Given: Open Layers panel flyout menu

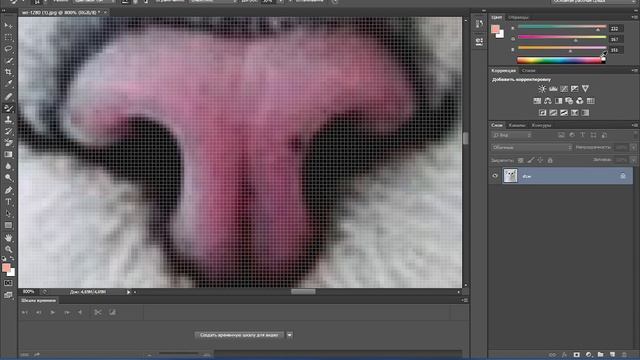Looking at the screenshot, I should [634, 125].
